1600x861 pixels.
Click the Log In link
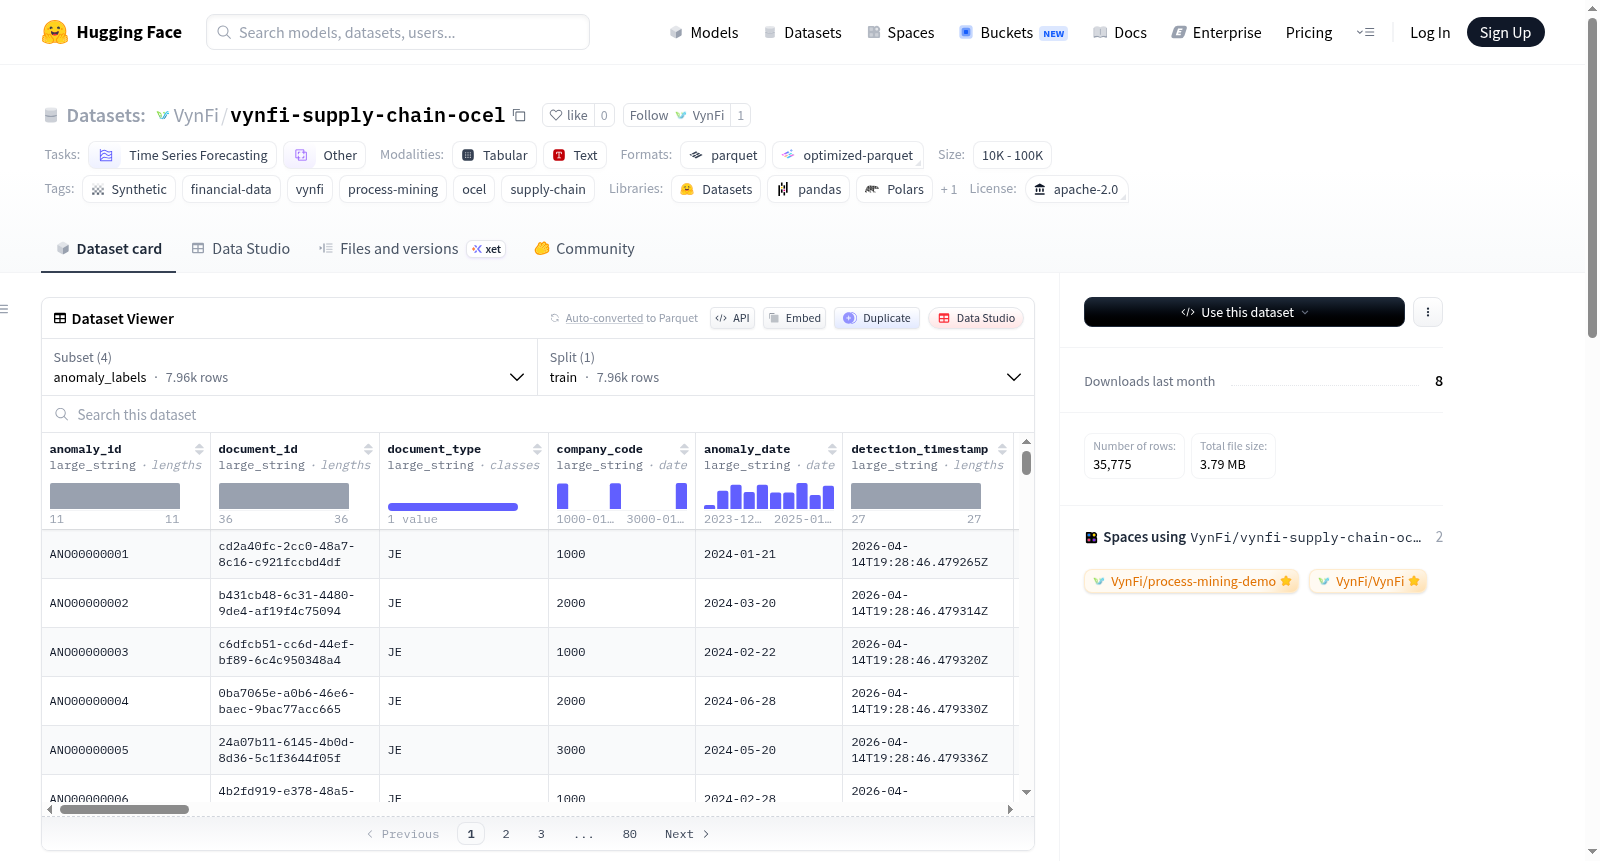point(1430,32)
